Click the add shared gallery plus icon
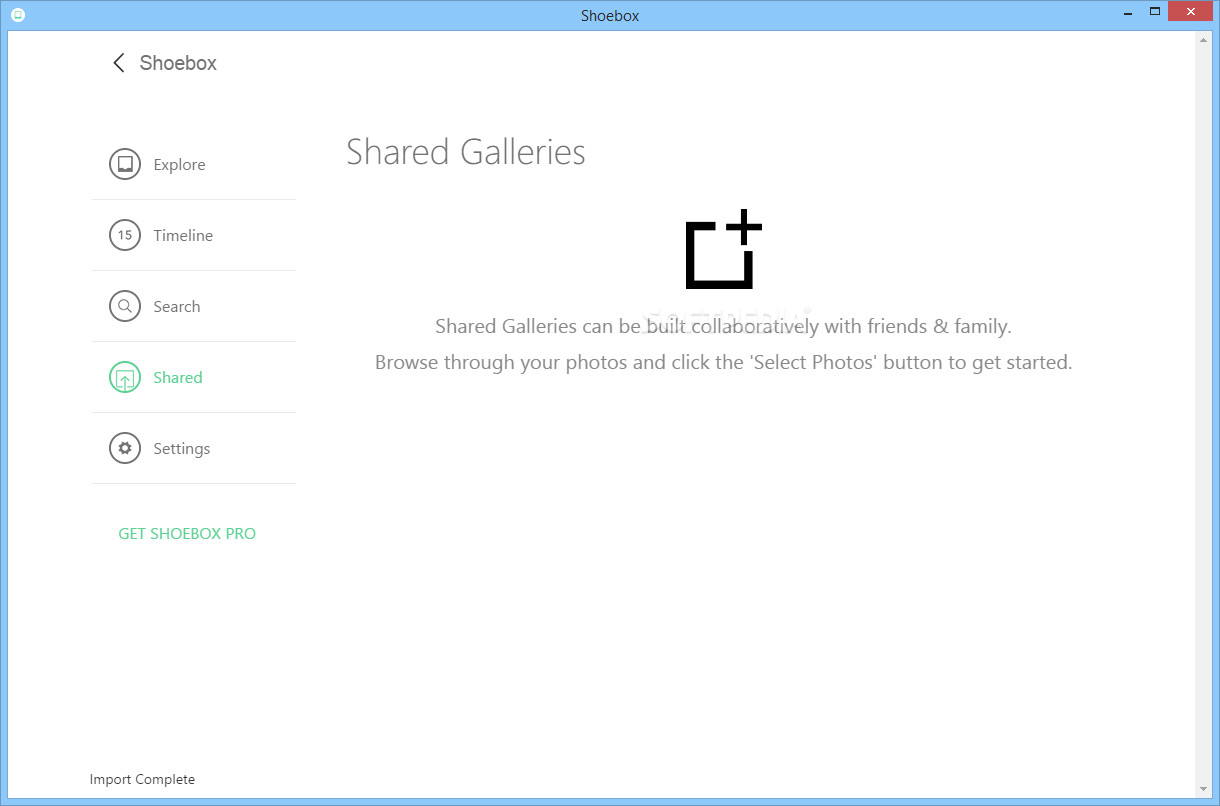Screen dimensions: 1220x806 coord(724,250)
